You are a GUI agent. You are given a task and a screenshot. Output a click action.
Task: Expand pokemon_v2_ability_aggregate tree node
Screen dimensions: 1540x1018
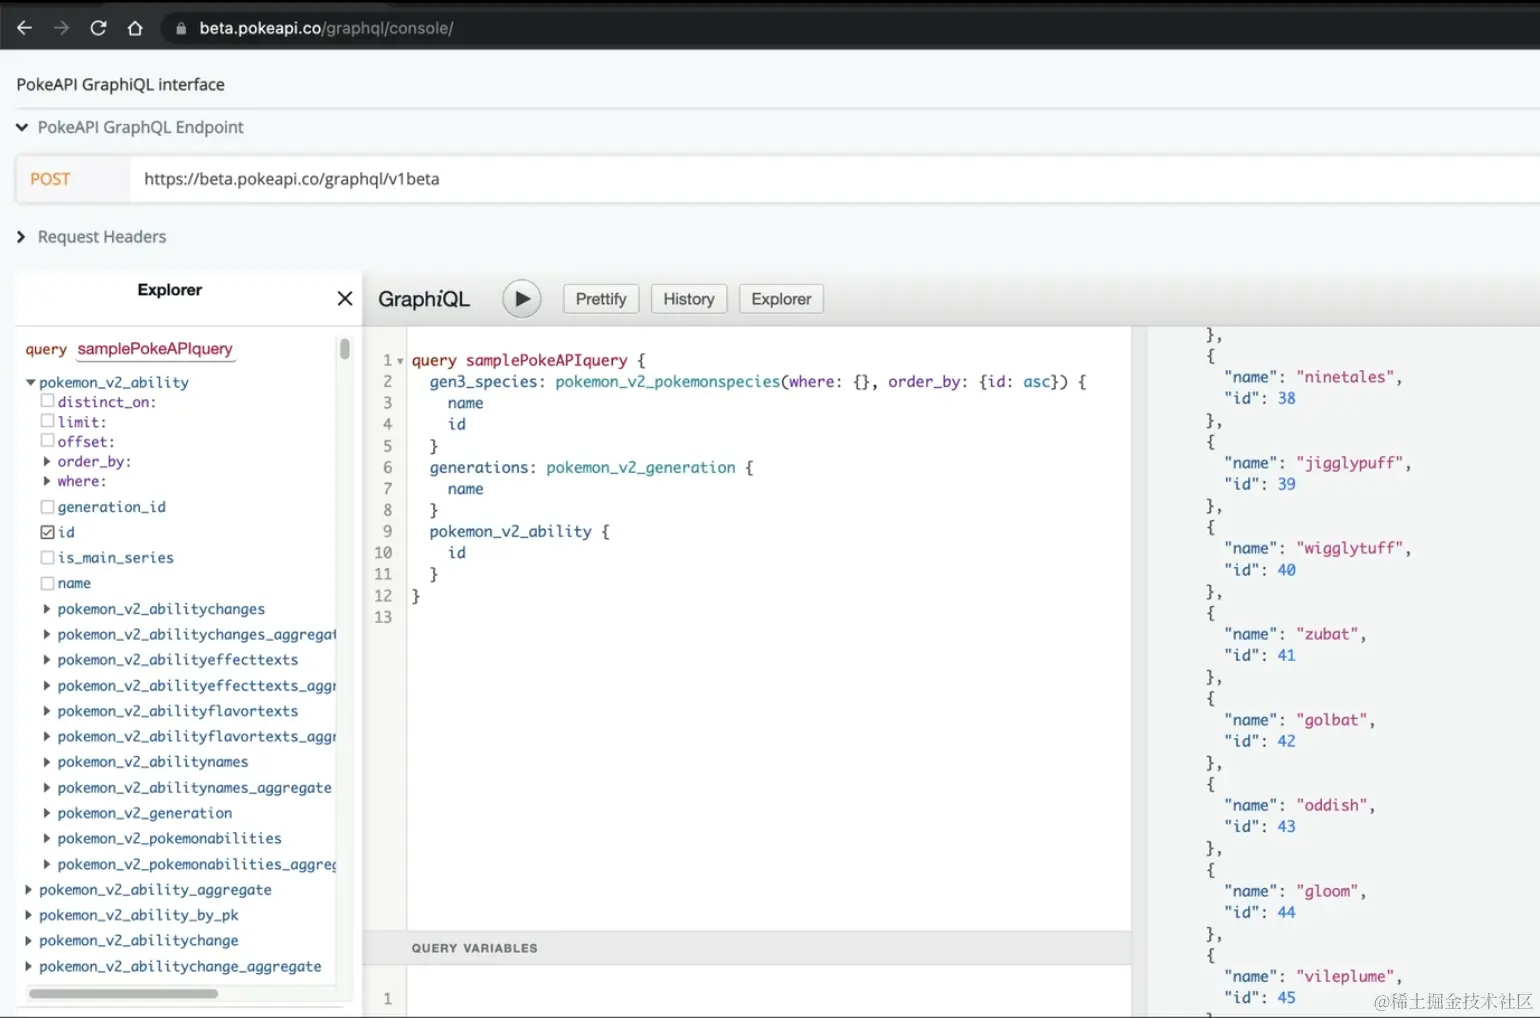pos(29,889)
